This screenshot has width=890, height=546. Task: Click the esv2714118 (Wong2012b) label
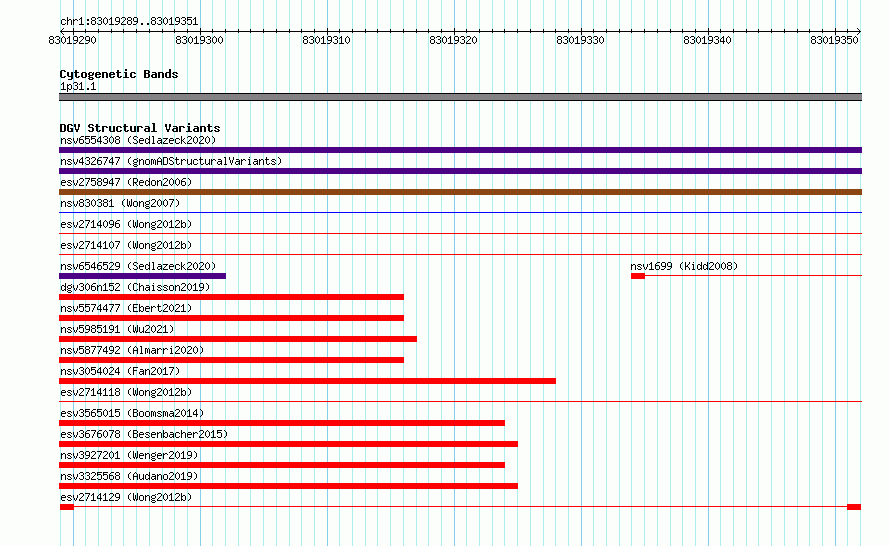(126, 392)
